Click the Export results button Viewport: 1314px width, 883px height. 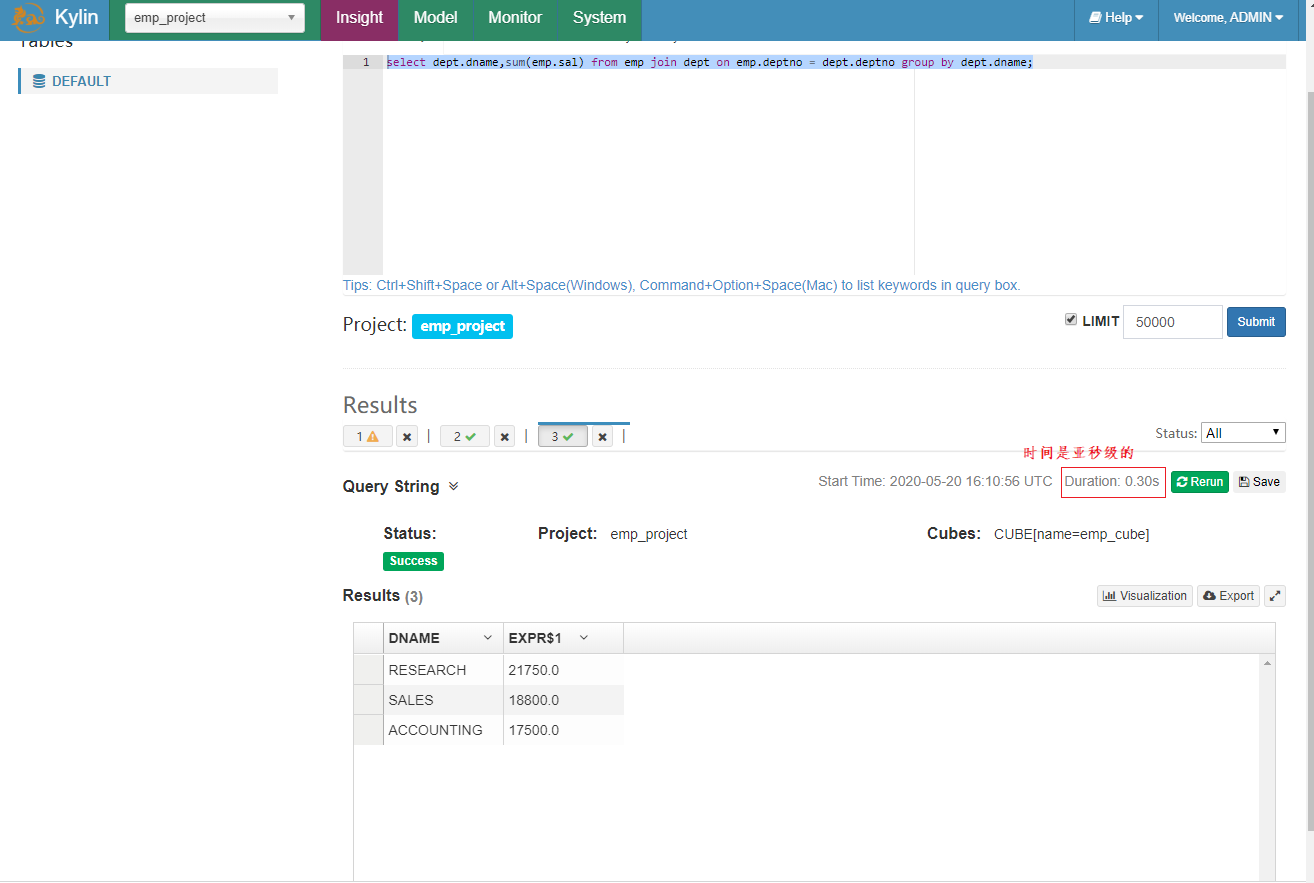pos(1228,596)
